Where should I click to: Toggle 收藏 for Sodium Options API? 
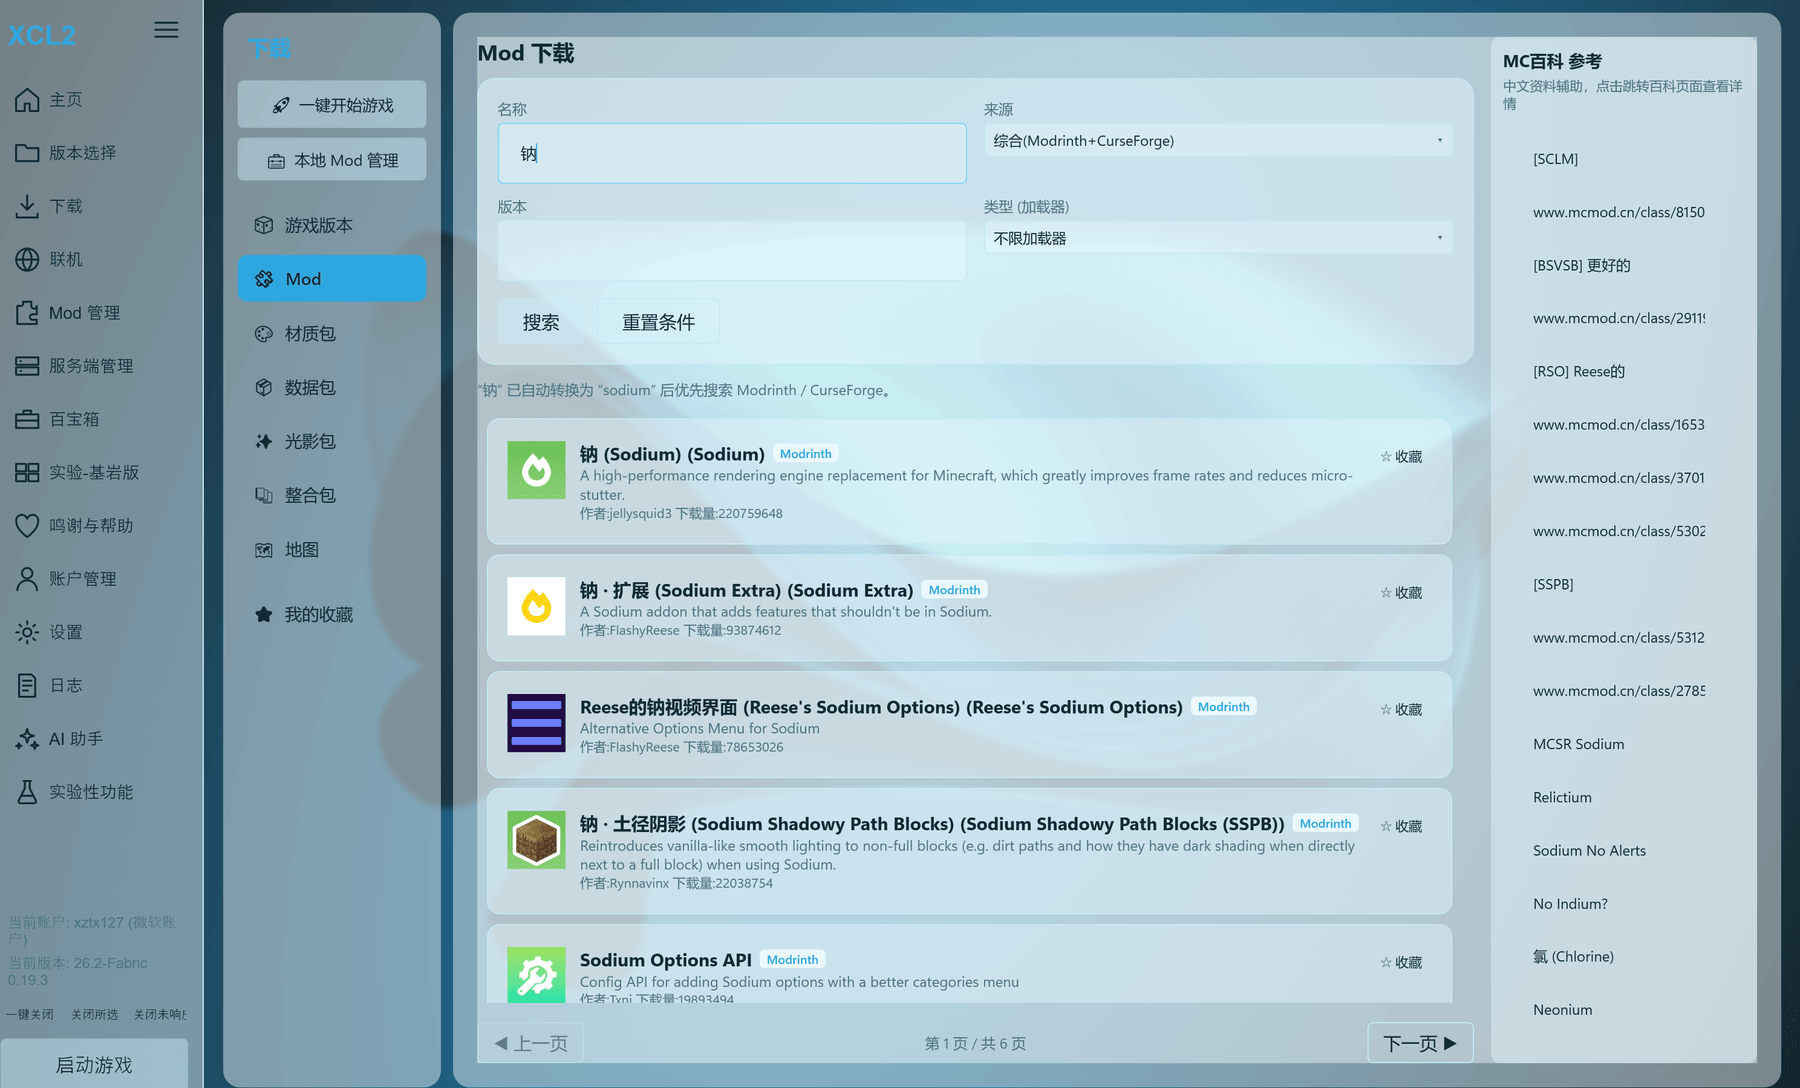tap(1401, 963)
